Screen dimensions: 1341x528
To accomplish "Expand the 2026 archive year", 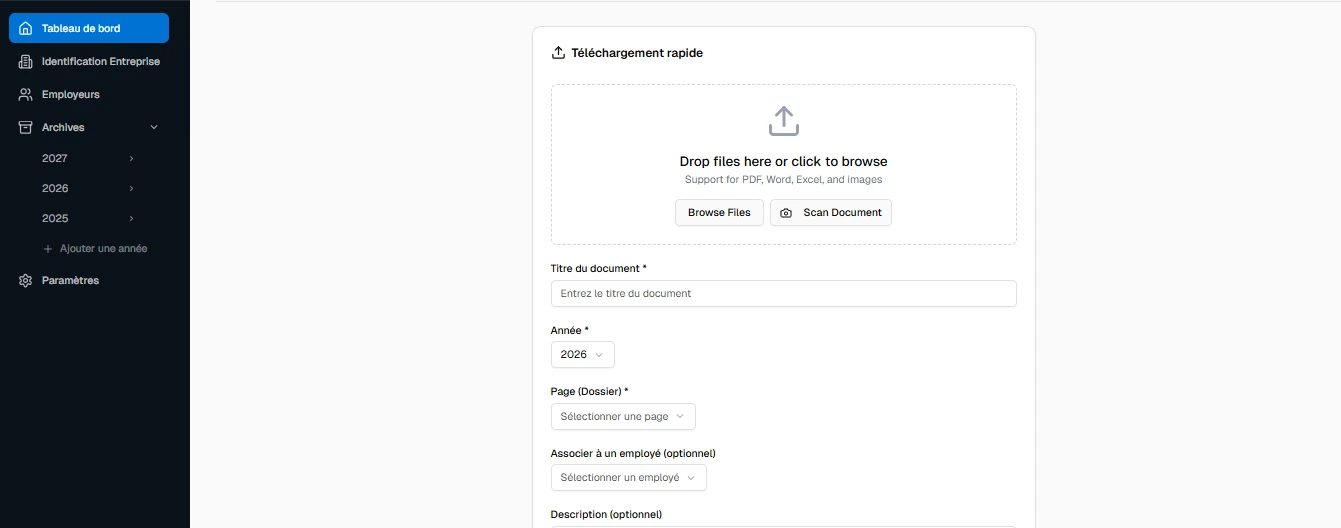I will pos(131,189).
